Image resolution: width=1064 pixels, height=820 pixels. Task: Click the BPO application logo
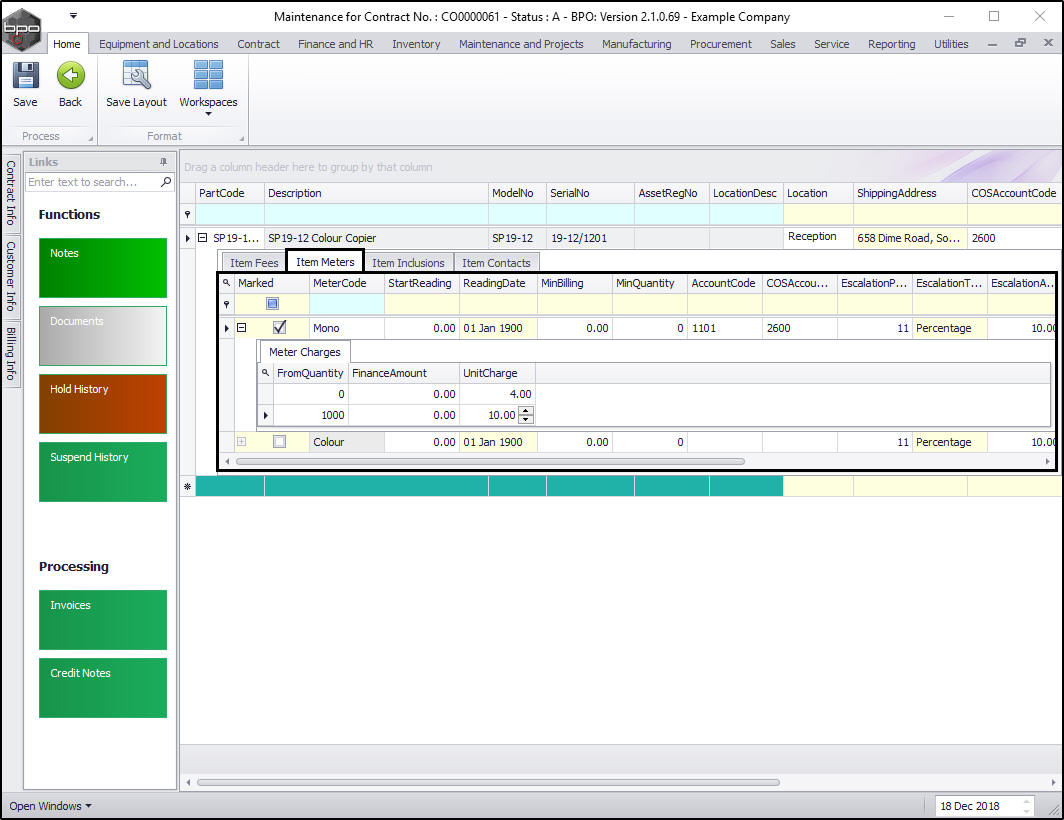coord(24,28)
